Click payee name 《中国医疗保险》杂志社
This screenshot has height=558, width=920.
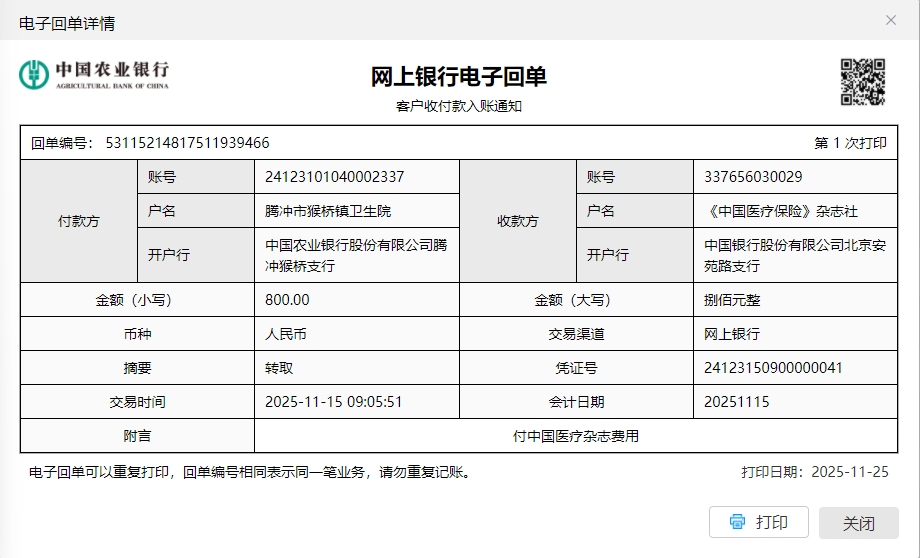(x=780, y=211)
